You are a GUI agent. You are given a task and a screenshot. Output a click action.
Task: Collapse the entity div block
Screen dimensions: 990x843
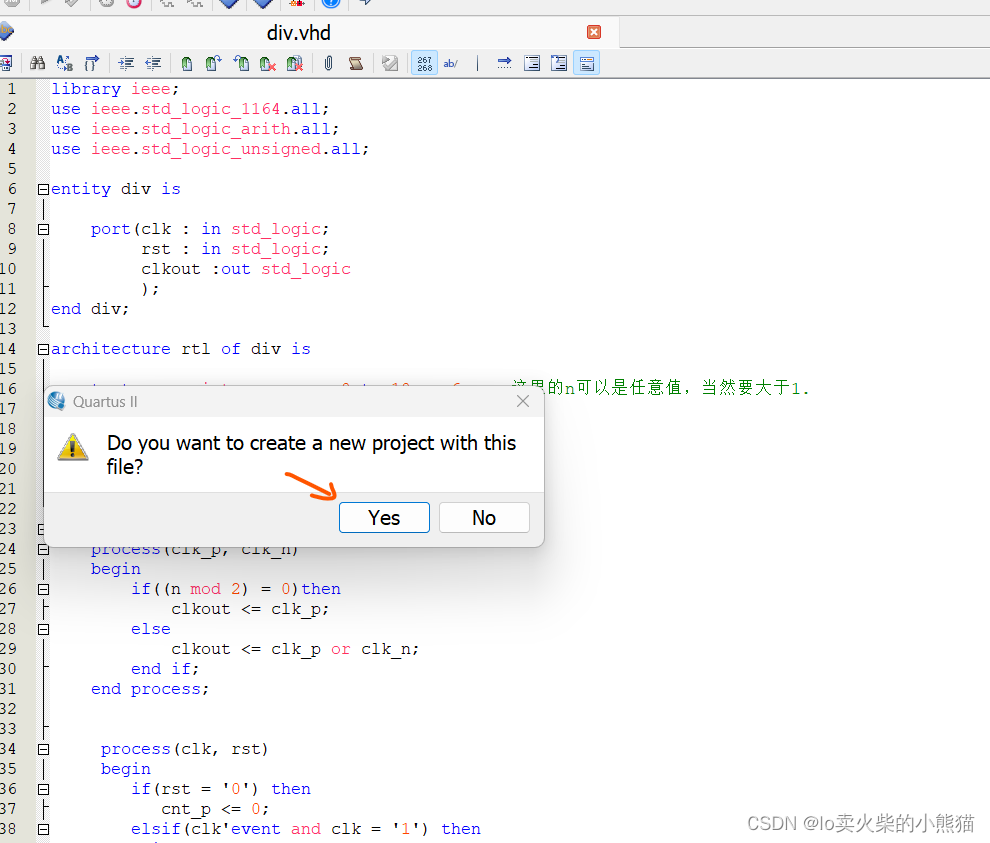click(x=43, y=189)
